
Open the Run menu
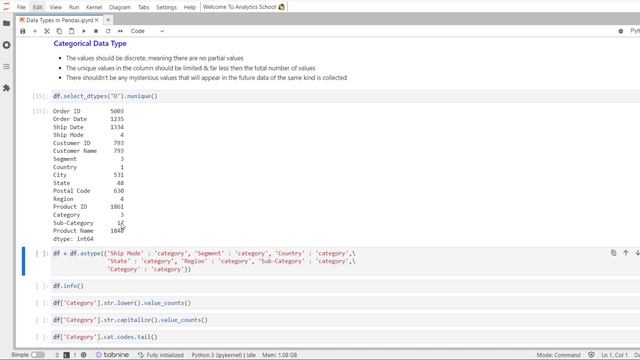[x=74, y=7]
